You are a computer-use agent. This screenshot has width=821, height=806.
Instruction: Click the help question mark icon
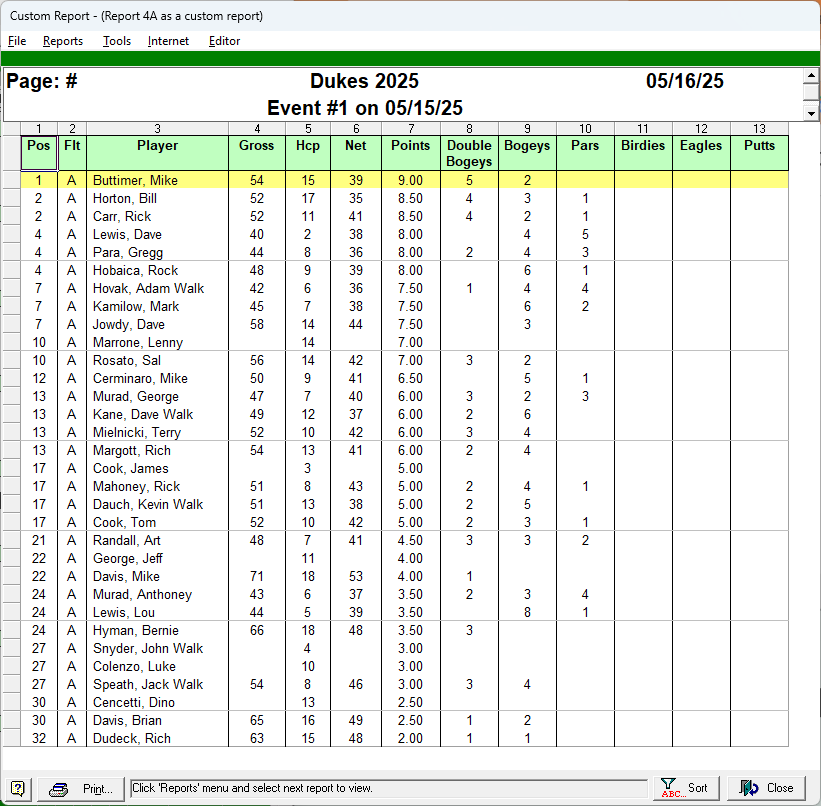[18, 788]
